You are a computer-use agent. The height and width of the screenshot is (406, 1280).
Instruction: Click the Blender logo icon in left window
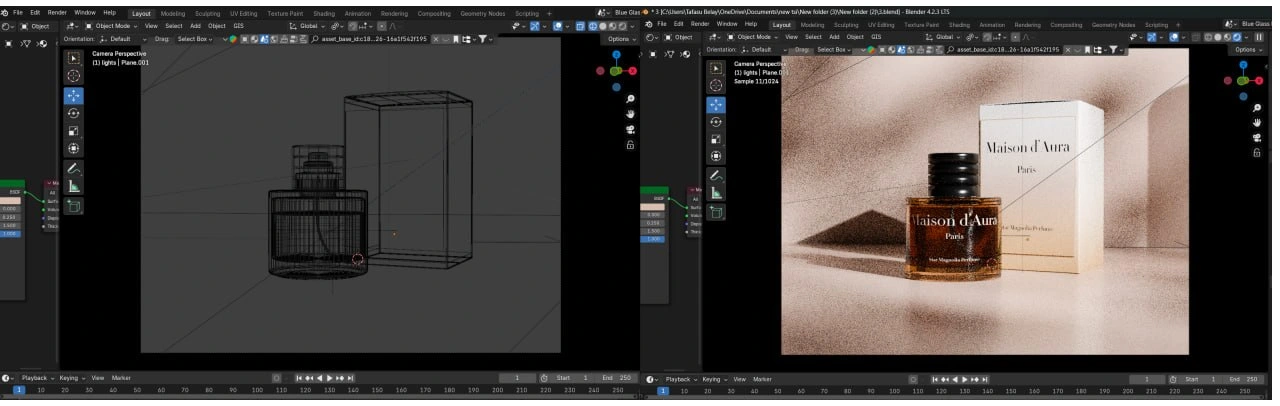[7, 12]
